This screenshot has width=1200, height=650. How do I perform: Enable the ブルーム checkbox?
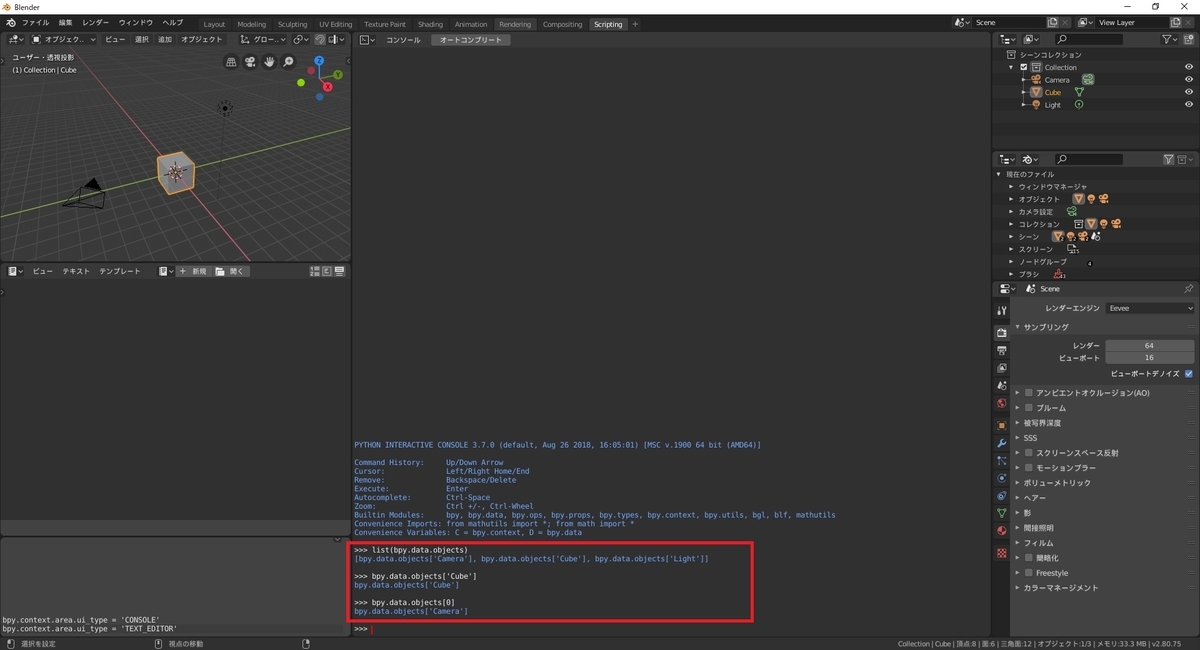click(x=1029, y=408)
